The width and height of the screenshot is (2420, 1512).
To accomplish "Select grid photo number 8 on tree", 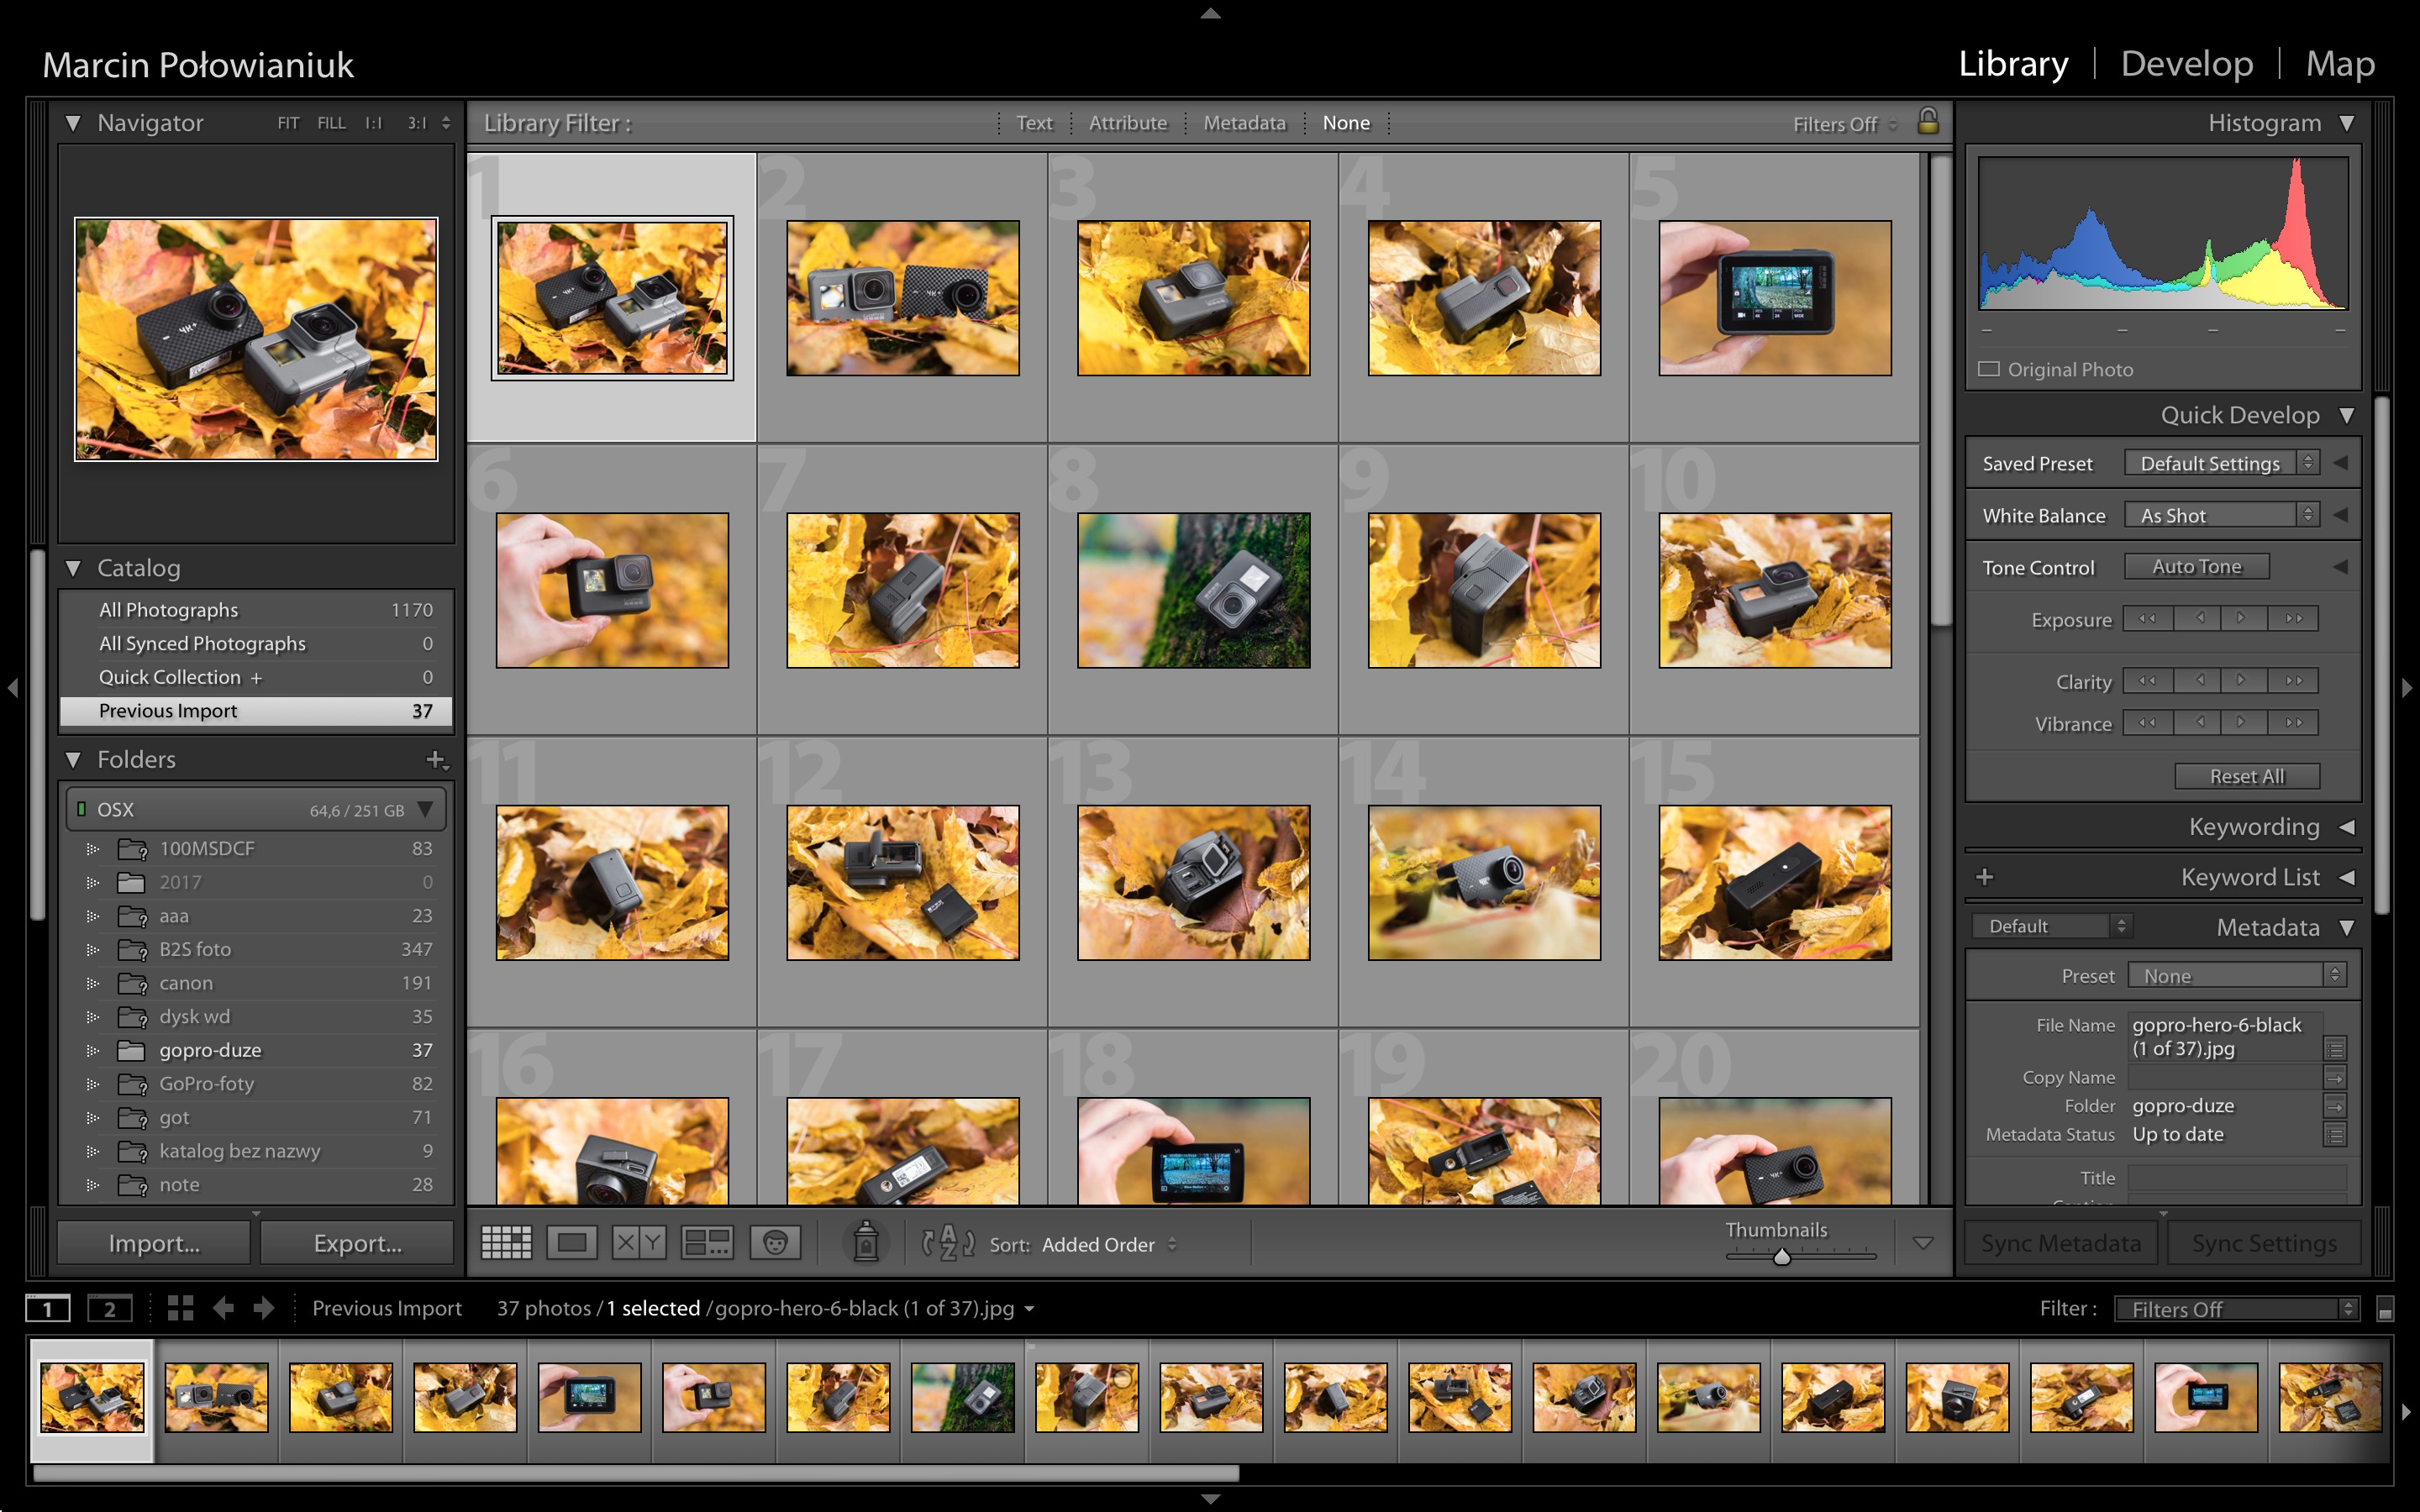I will coord(1193,590).
